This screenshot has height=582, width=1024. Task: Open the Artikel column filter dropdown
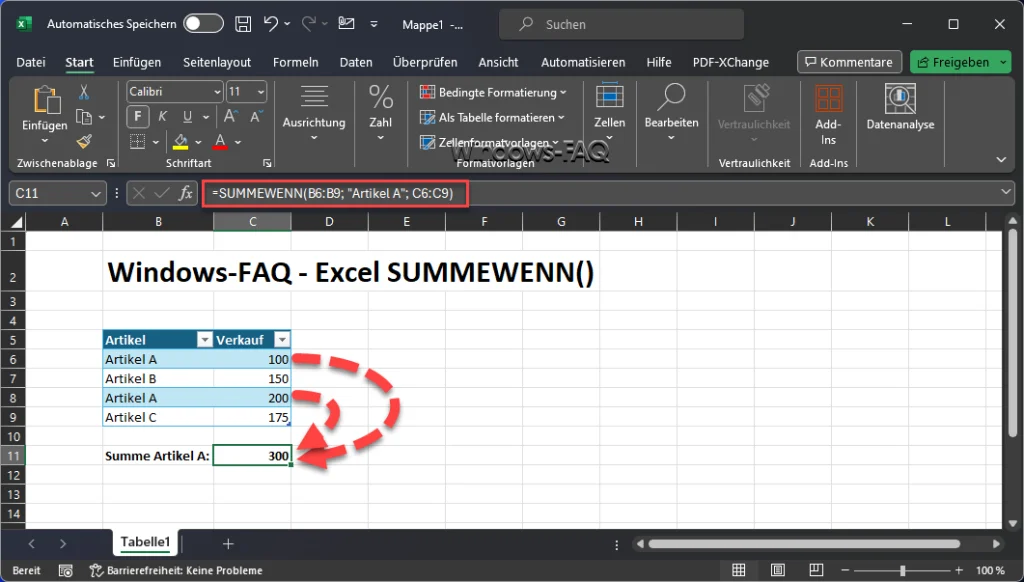[x=205, y=340]
